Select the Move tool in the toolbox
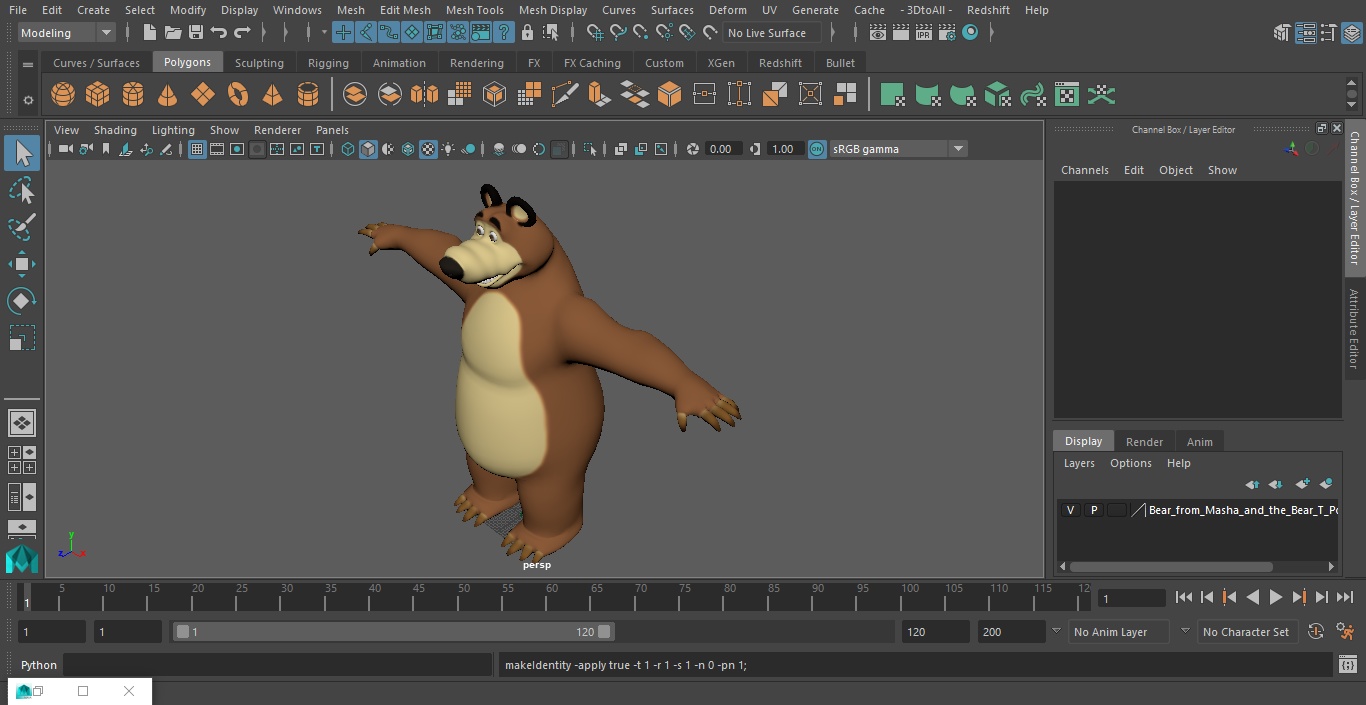This screenshot has width=1366, height=705. [x=22, y=264]
